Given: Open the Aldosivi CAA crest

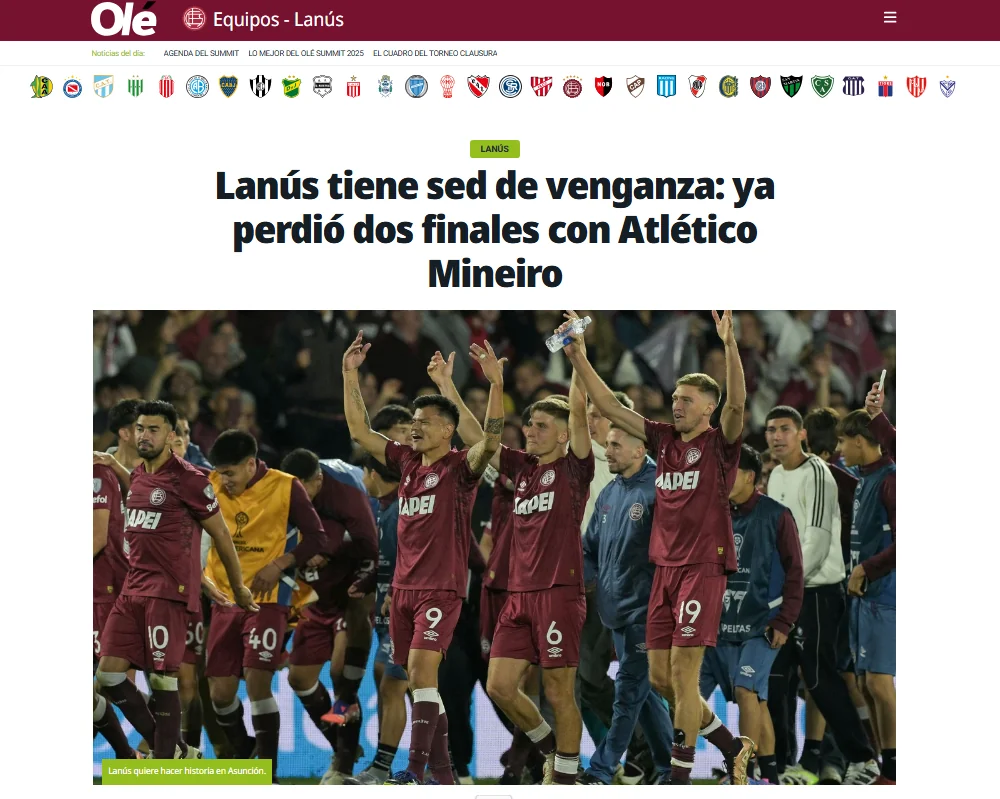Looking at the screenshot, I should pyautogui.click(x=41, y=86).
